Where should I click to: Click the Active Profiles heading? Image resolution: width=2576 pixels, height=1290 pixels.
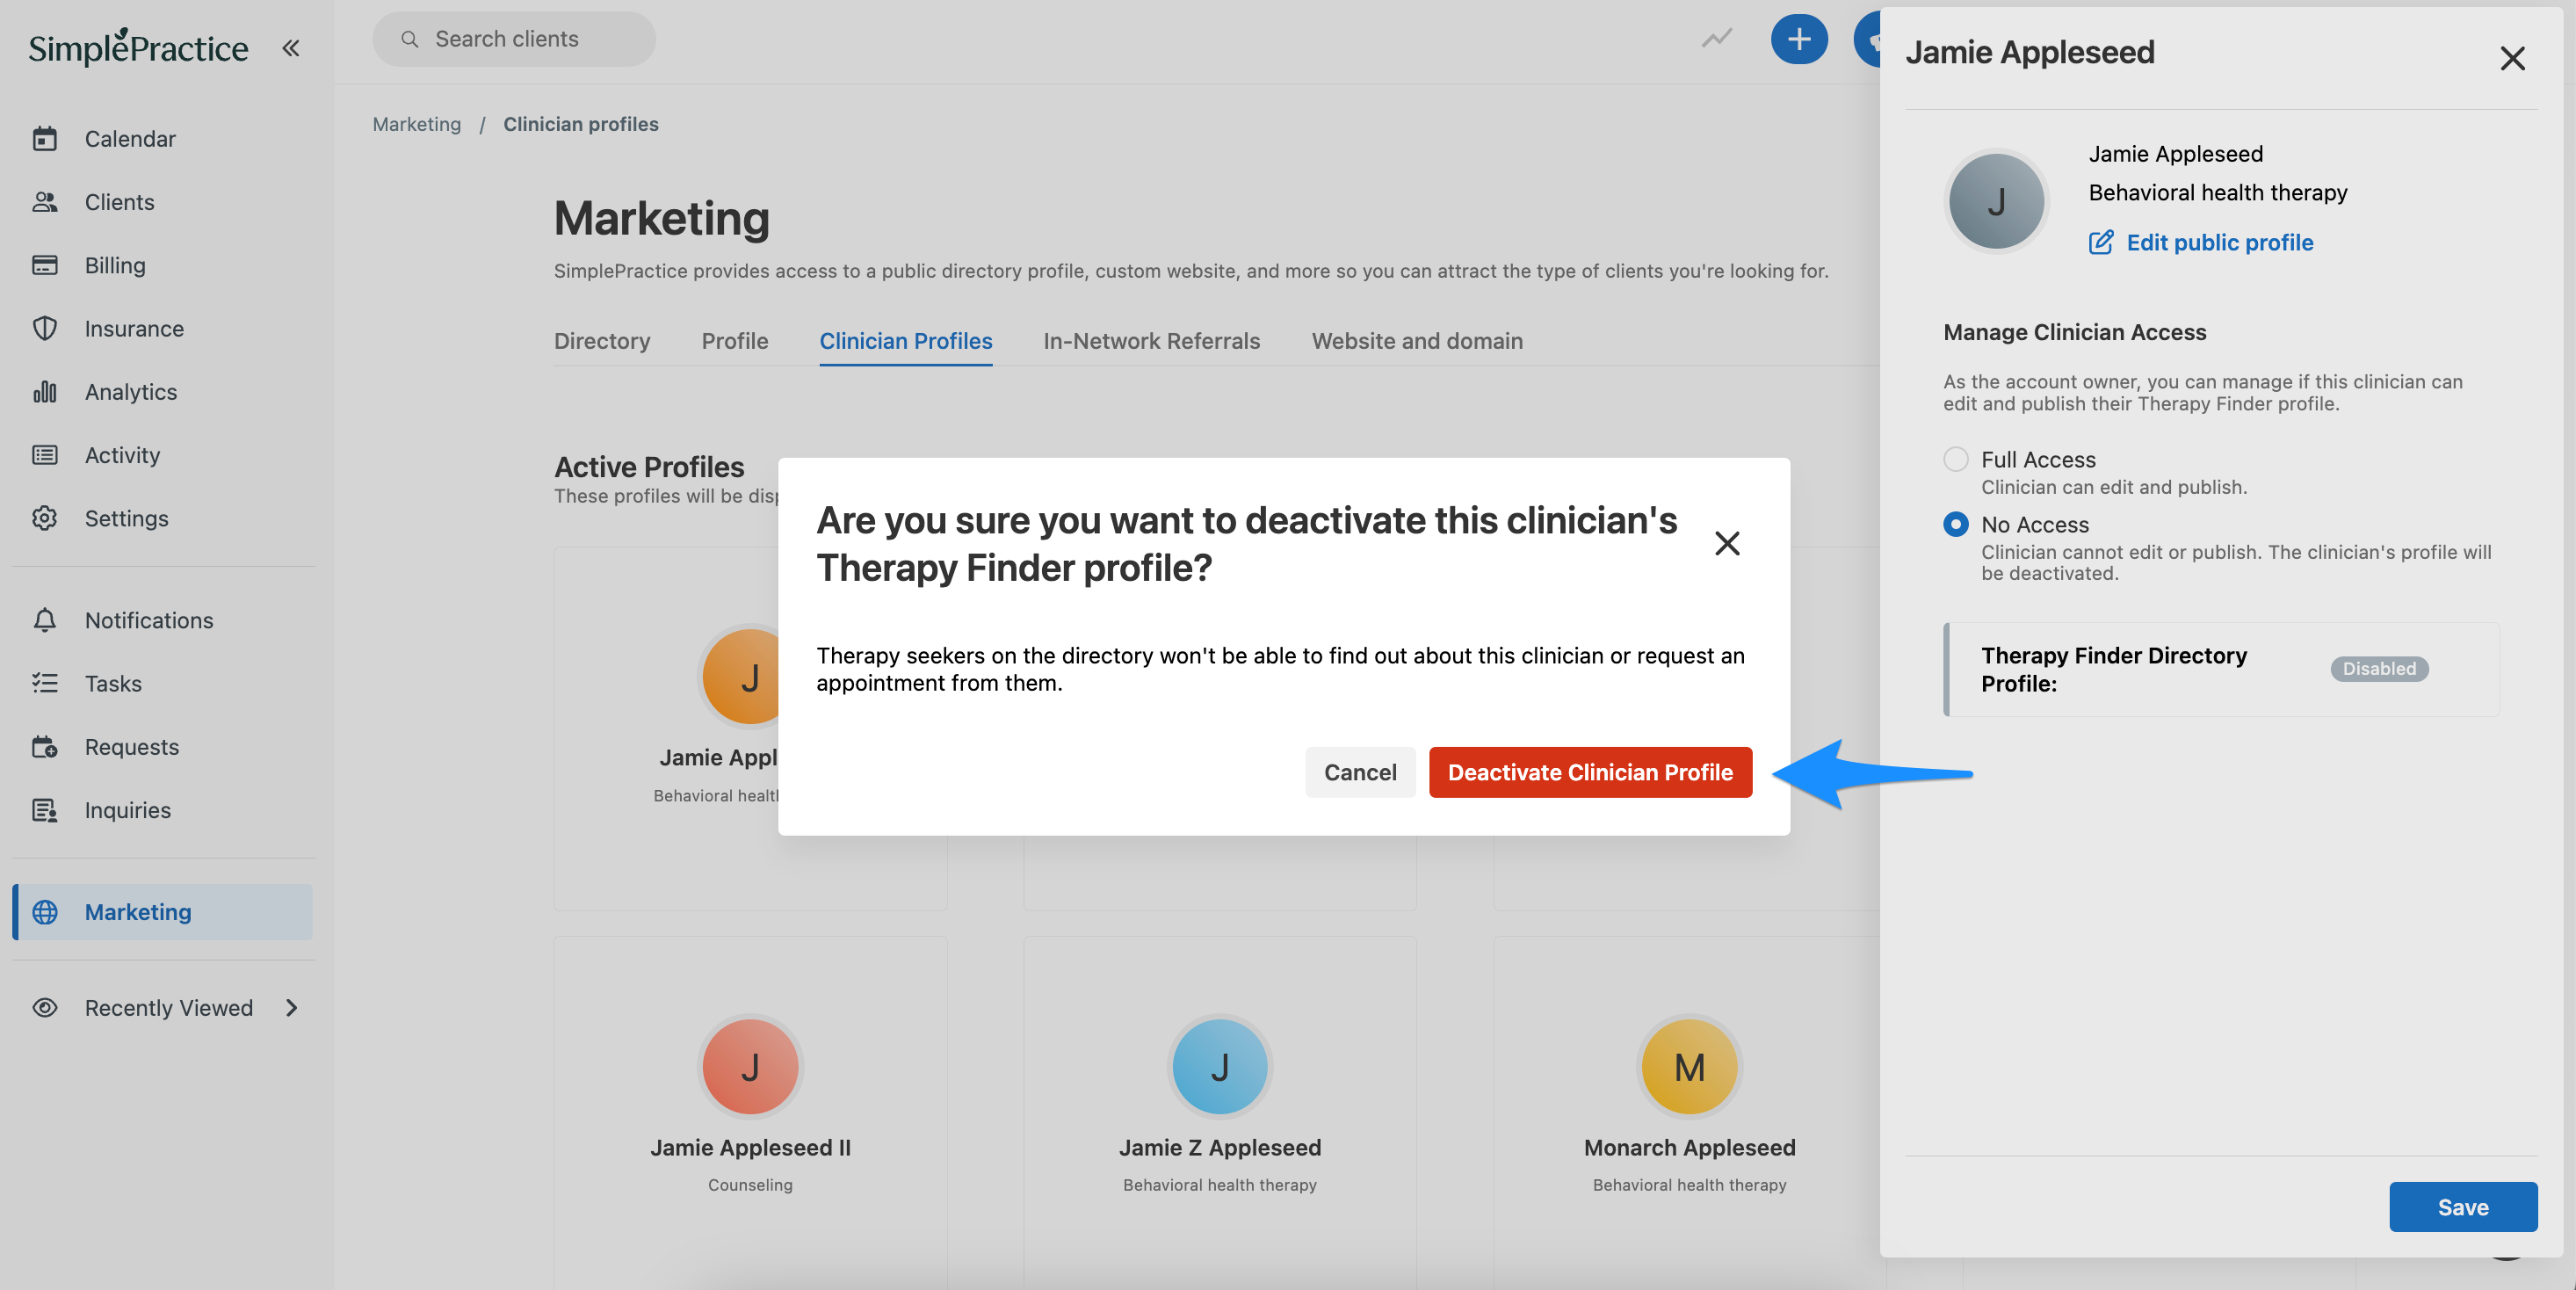(x=649, y=467)
